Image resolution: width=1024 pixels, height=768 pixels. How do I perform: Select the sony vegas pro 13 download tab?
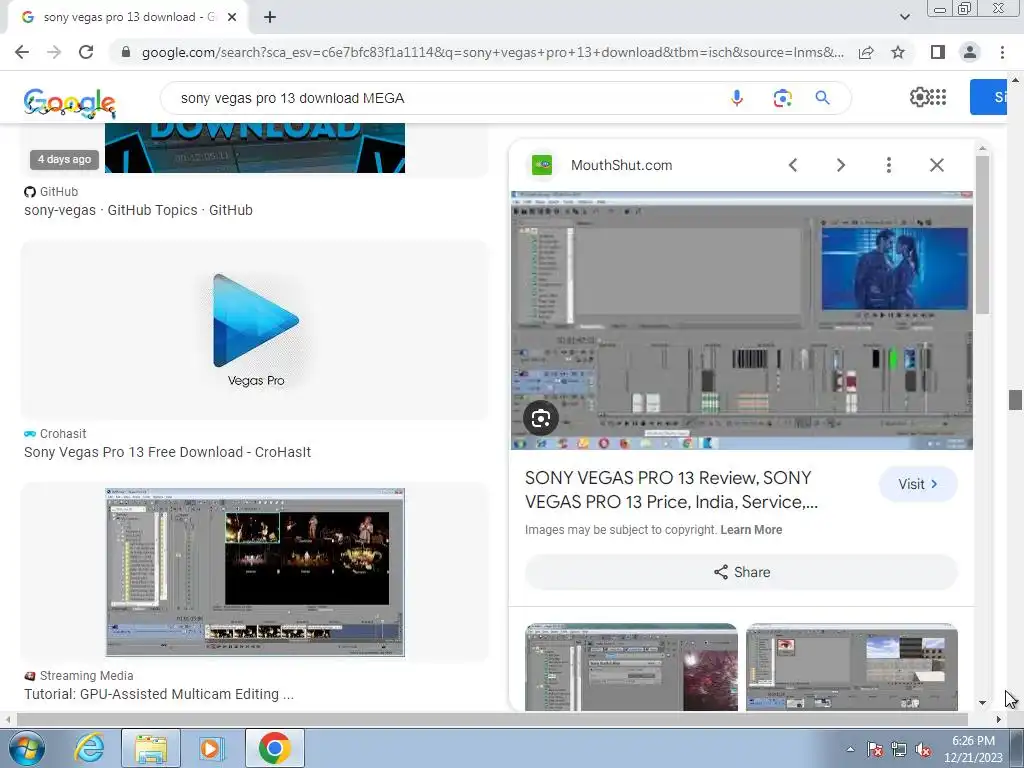[x=127, y=18]
